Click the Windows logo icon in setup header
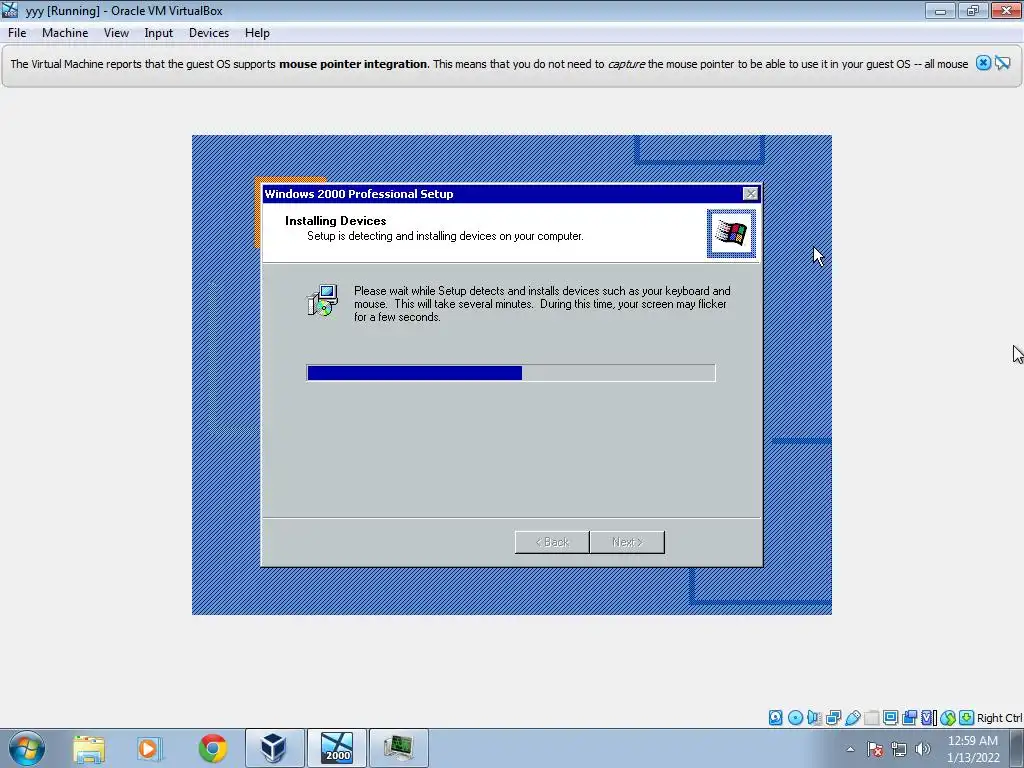This screenshot has width=1024, height=768. tap(731, 233)
